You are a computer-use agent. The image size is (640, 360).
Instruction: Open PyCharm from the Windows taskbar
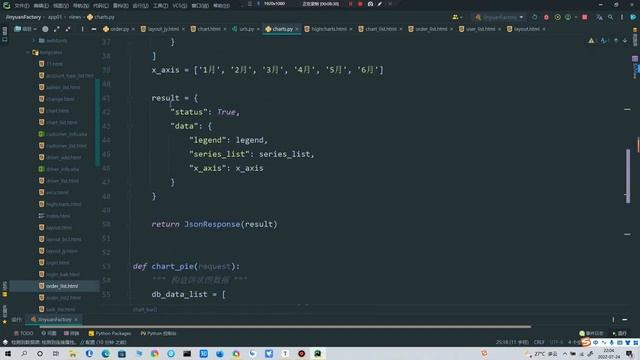coord(318,353)
